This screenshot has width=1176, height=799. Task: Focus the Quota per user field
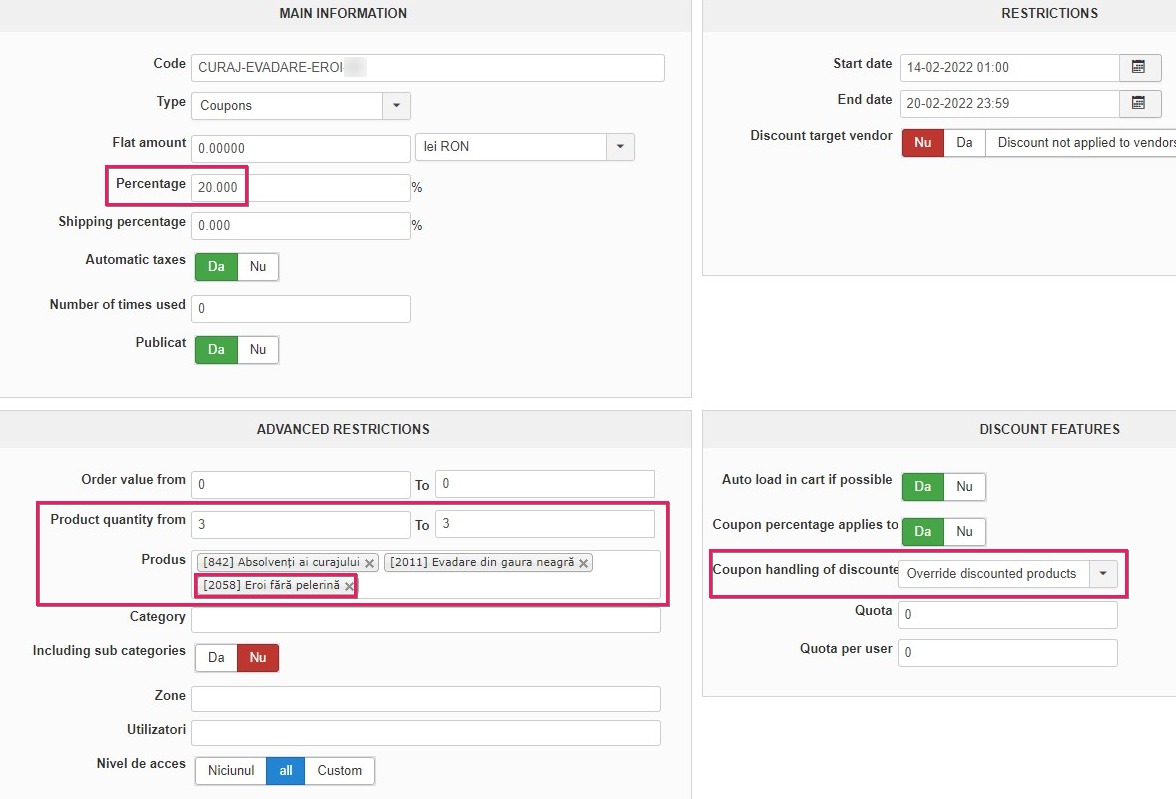[1007, 653]
